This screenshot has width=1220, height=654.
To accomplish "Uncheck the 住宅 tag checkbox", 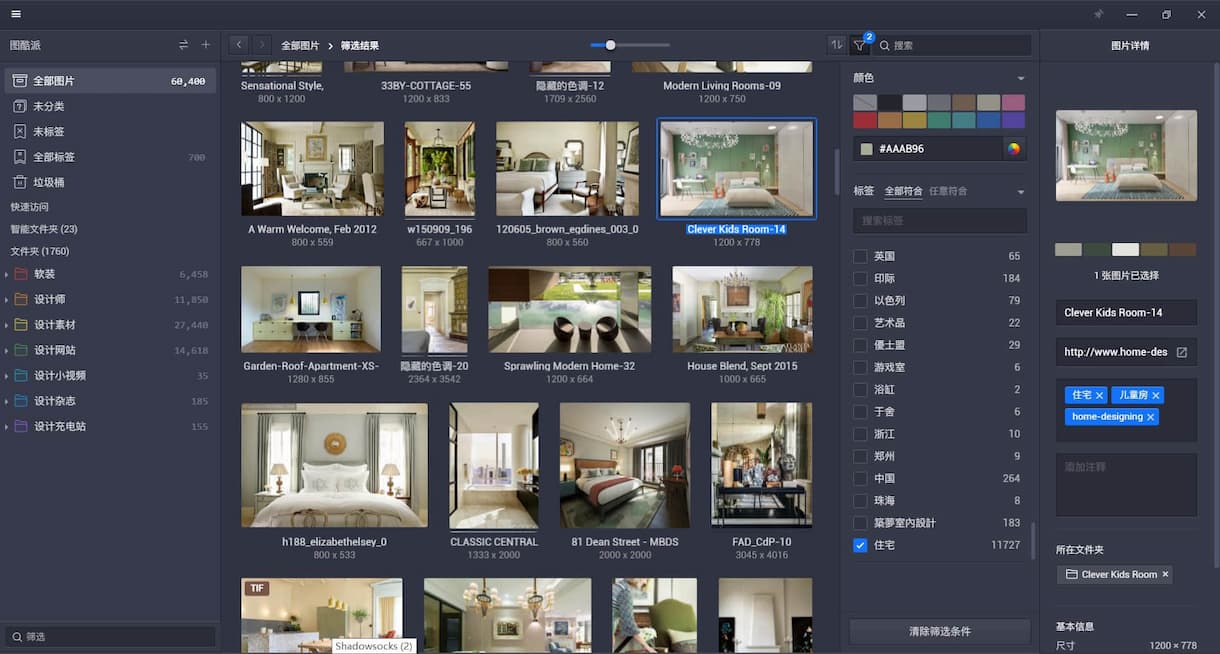I will pos(860,545).
